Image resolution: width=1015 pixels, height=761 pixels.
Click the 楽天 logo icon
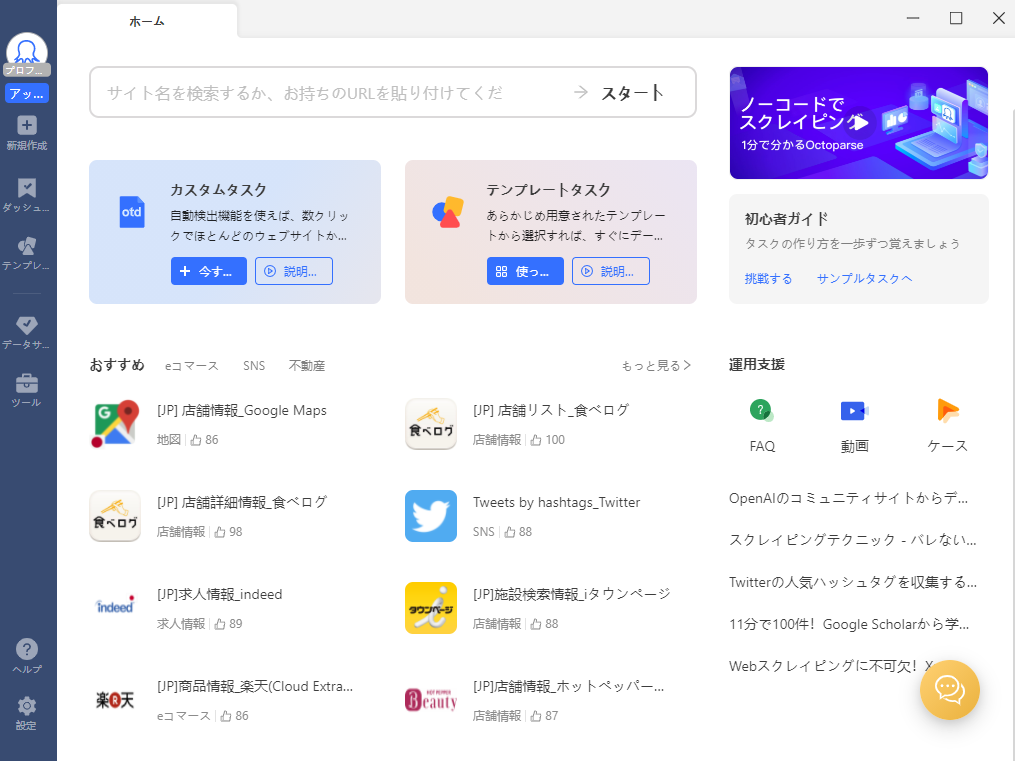[115, 700]
